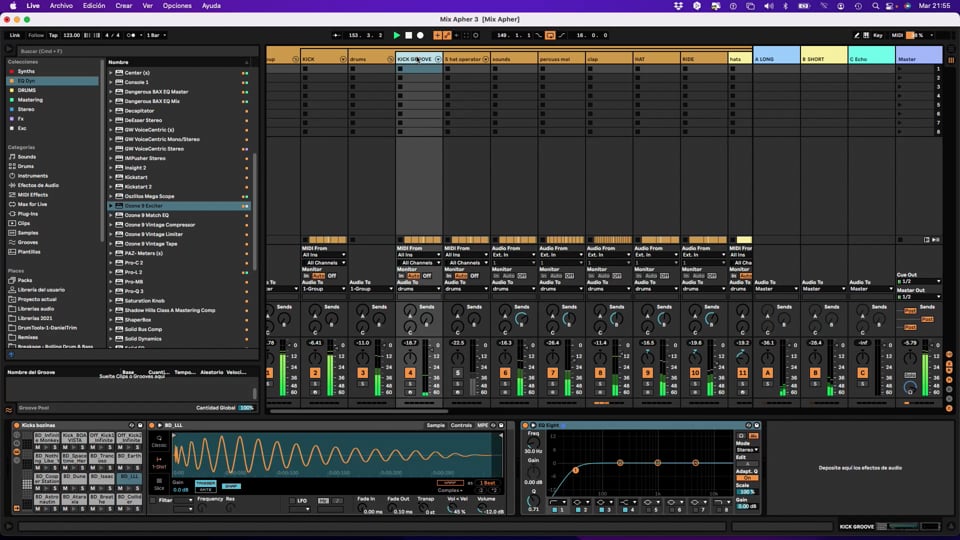The width and height of the screenshot is (960, 540).
Task: Select Slice mode in Simpler
Action: coord(159,484)
